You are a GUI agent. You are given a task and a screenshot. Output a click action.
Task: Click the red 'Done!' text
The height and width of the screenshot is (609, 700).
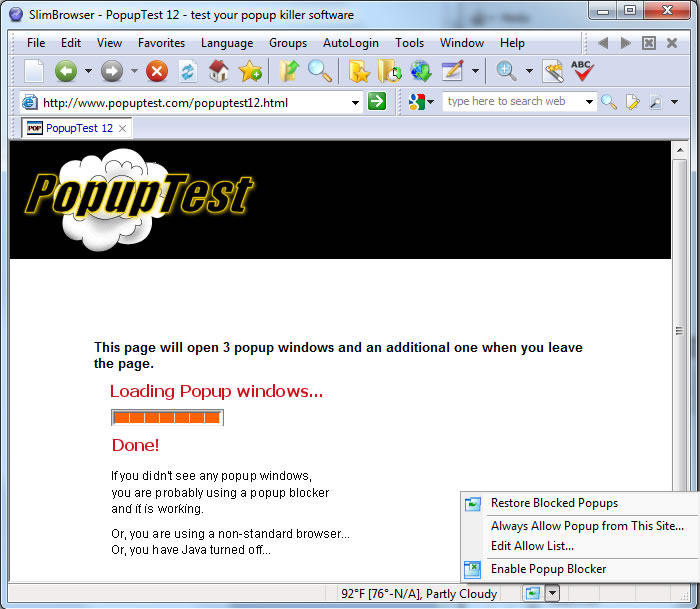pyautogui.click(x=135, y=445)
